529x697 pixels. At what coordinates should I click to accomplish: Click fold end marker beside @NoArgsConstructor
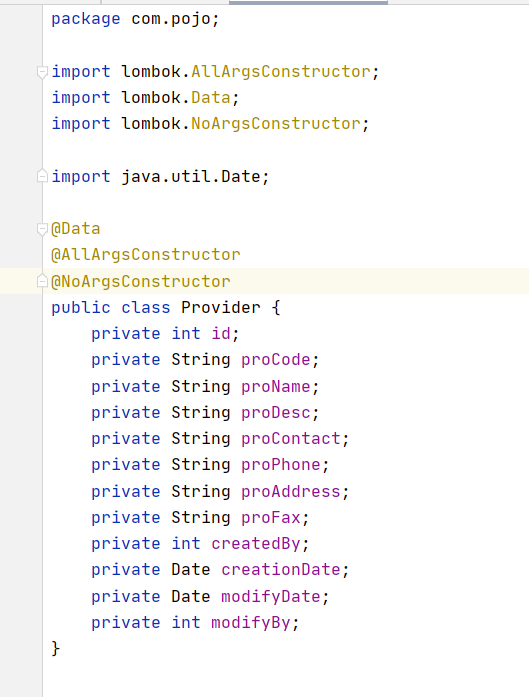click(42, 281)
